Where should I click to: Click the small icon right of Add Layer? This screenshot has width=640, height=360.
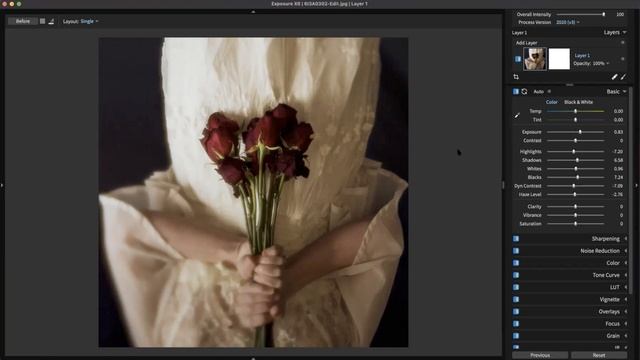point(622,43)
